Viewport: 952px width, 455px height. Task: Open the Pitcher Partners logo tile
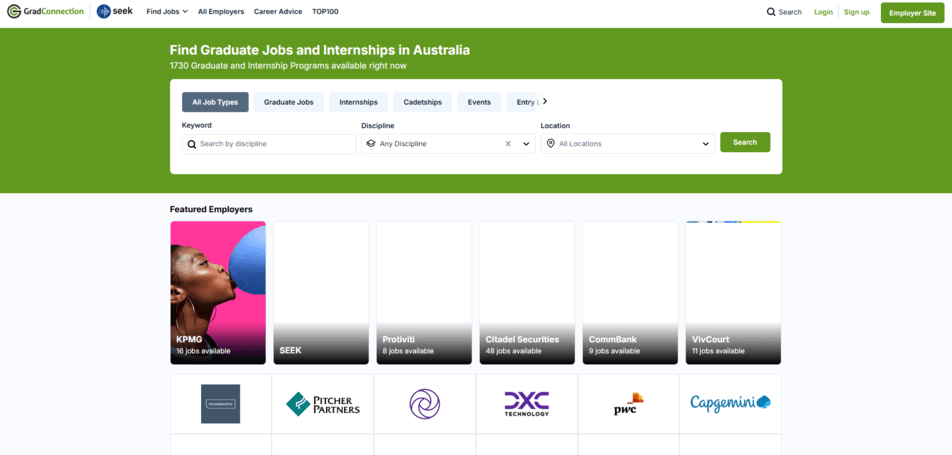[x=322, y=404]
